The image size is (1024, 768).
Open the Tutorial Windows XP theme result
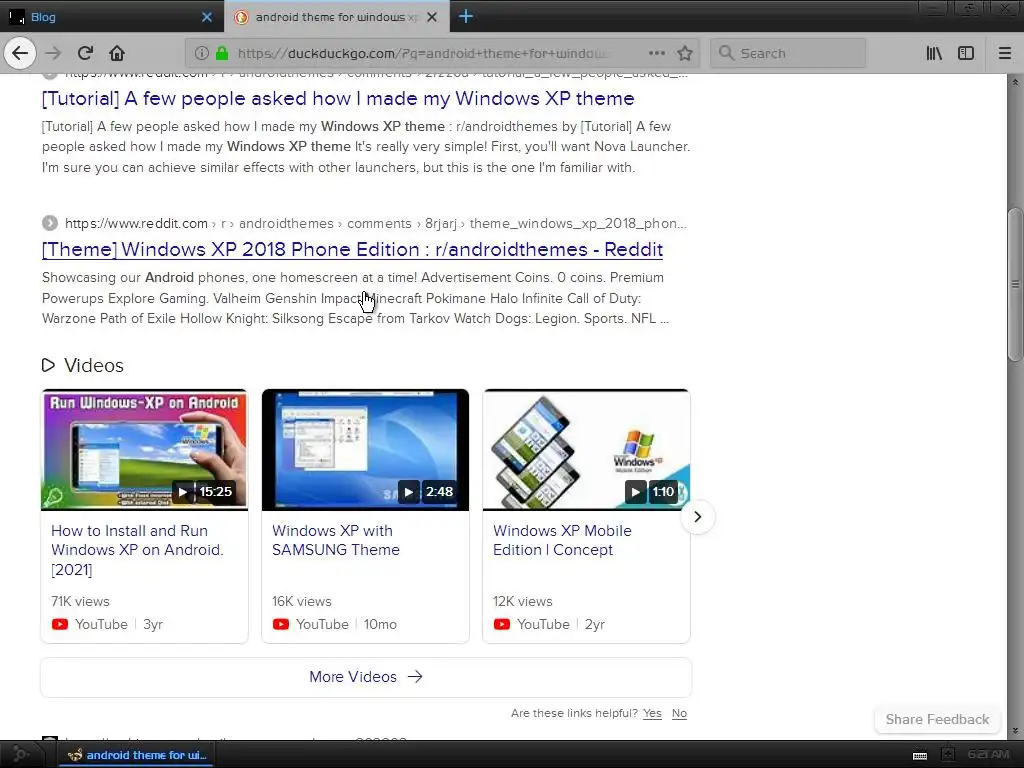click(338, 99)
